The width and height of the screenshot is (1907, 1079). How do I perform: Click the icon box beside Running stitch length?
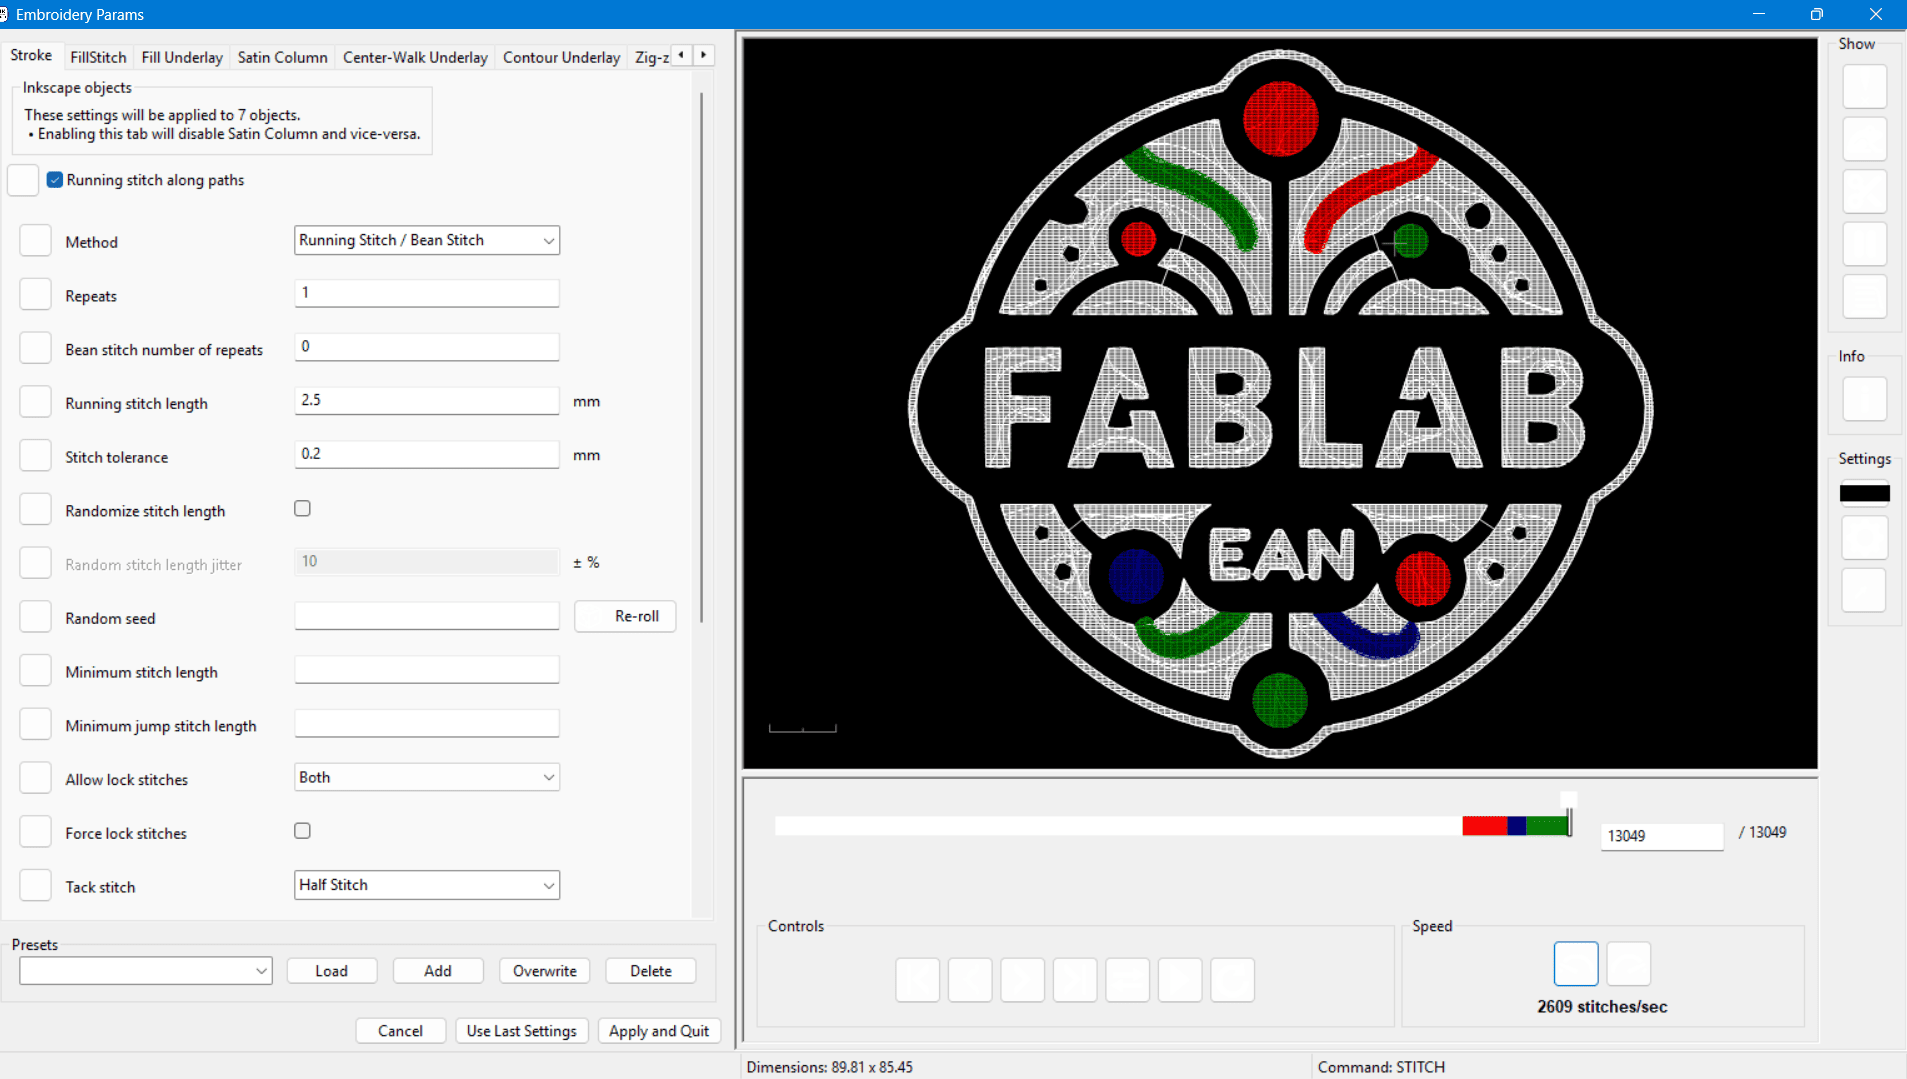point(35,402)
